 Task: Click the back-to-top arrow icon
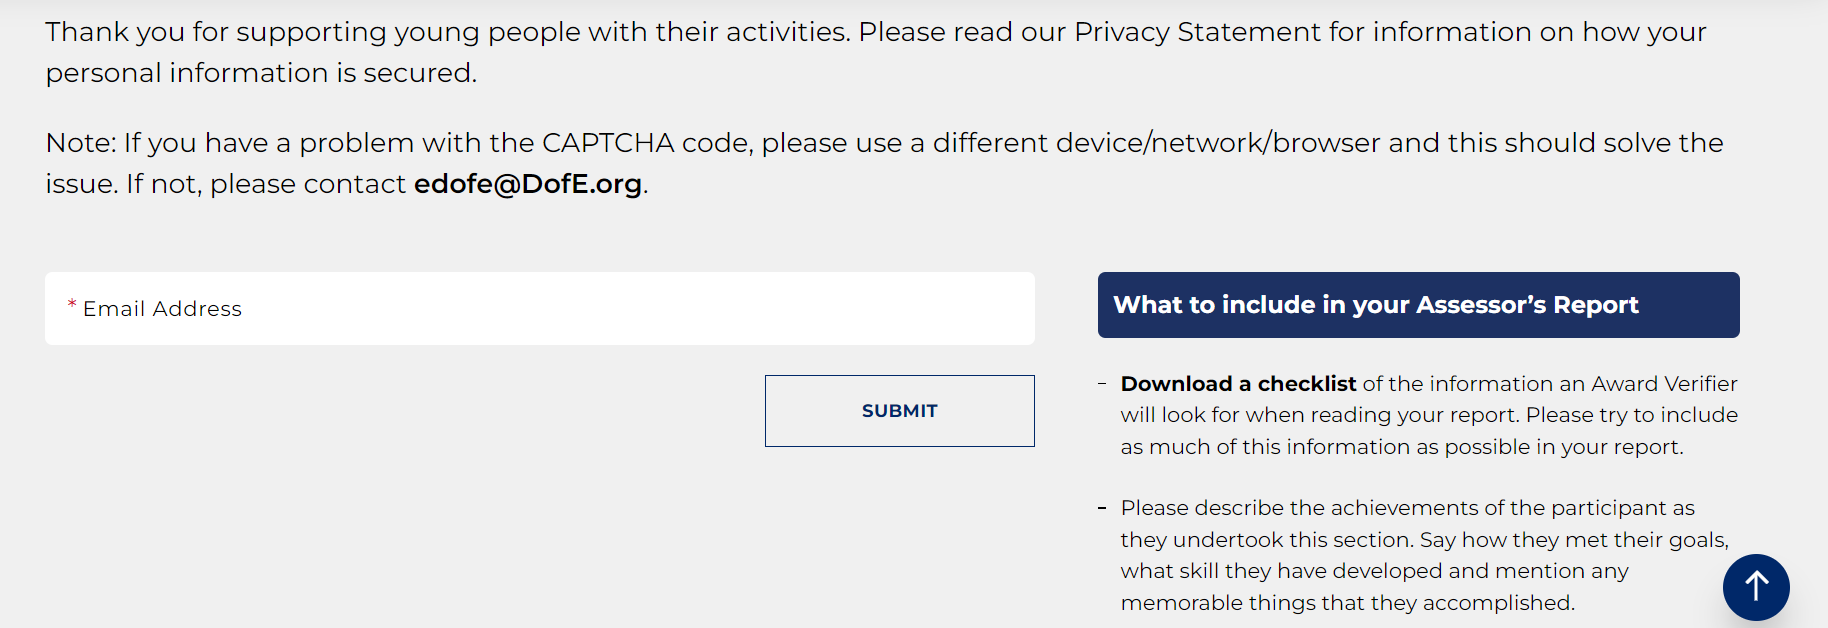[x=1756, y=587]
